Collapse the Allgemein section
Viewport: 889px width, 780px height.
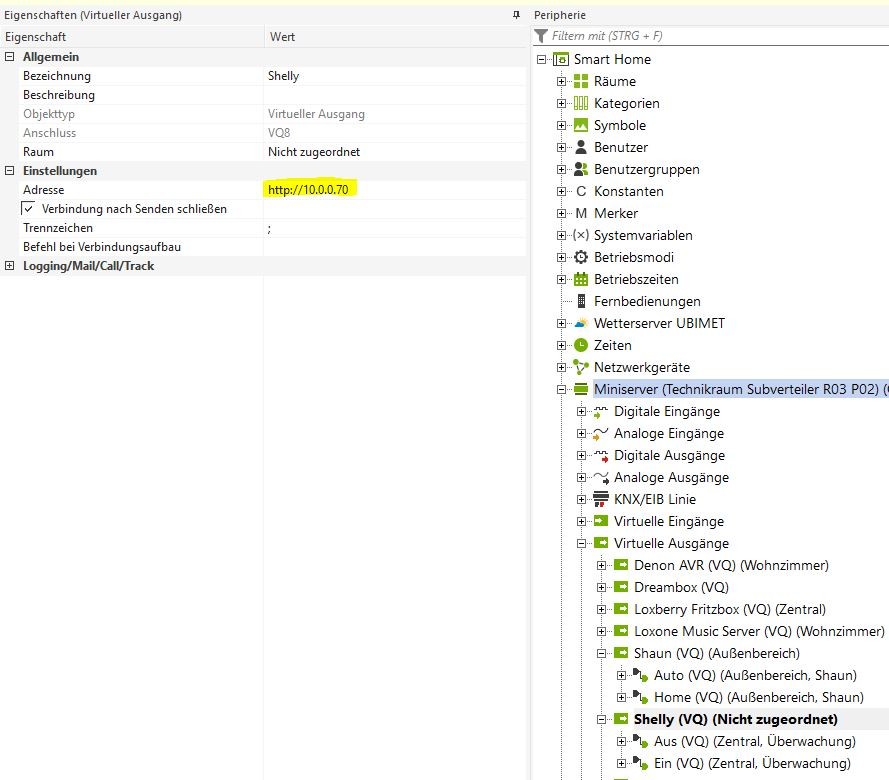(x=9, y=57)
